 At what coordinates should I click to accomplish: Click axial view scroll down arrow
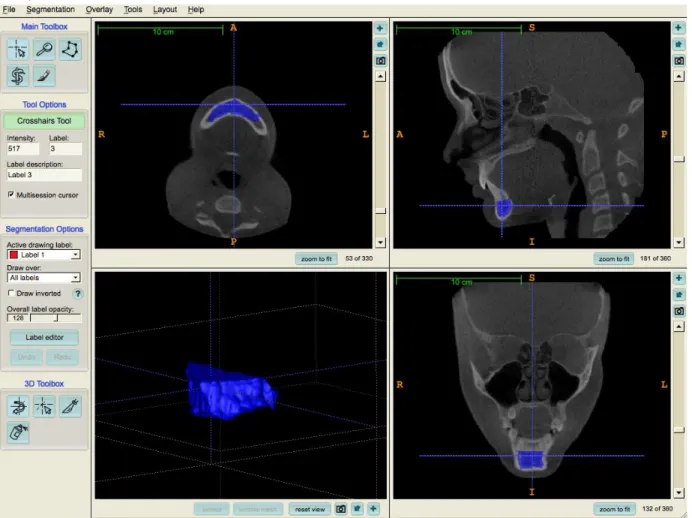click(380, 242)
